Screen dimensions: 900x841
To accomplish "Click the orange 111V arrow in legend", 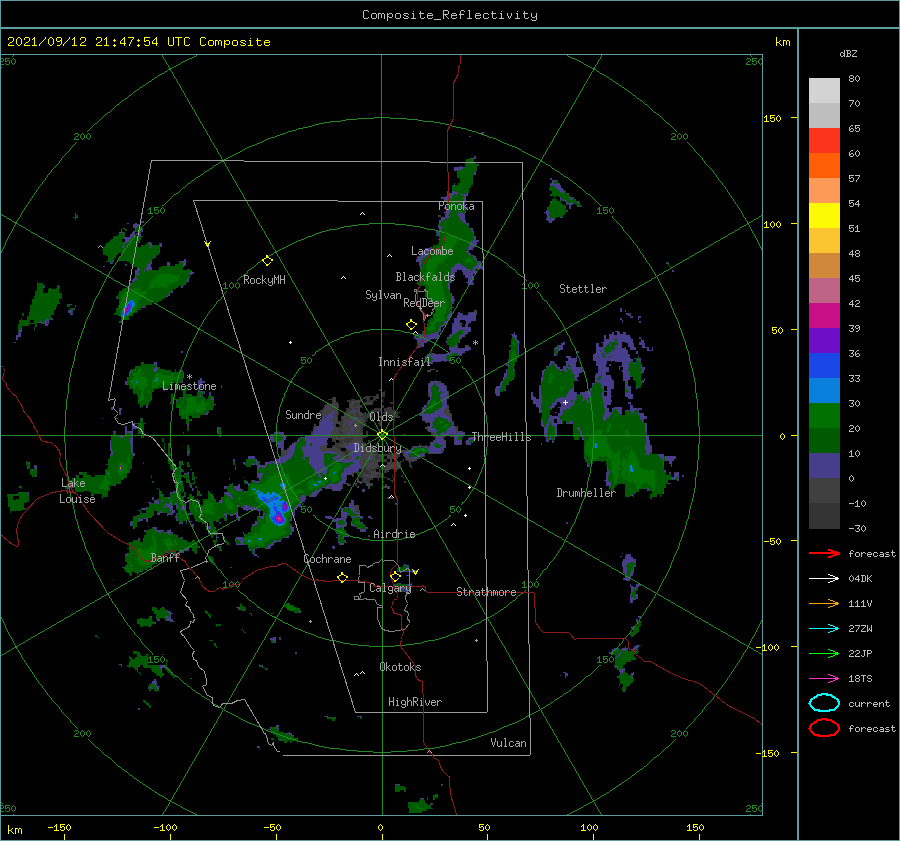I will click(824, 603).
